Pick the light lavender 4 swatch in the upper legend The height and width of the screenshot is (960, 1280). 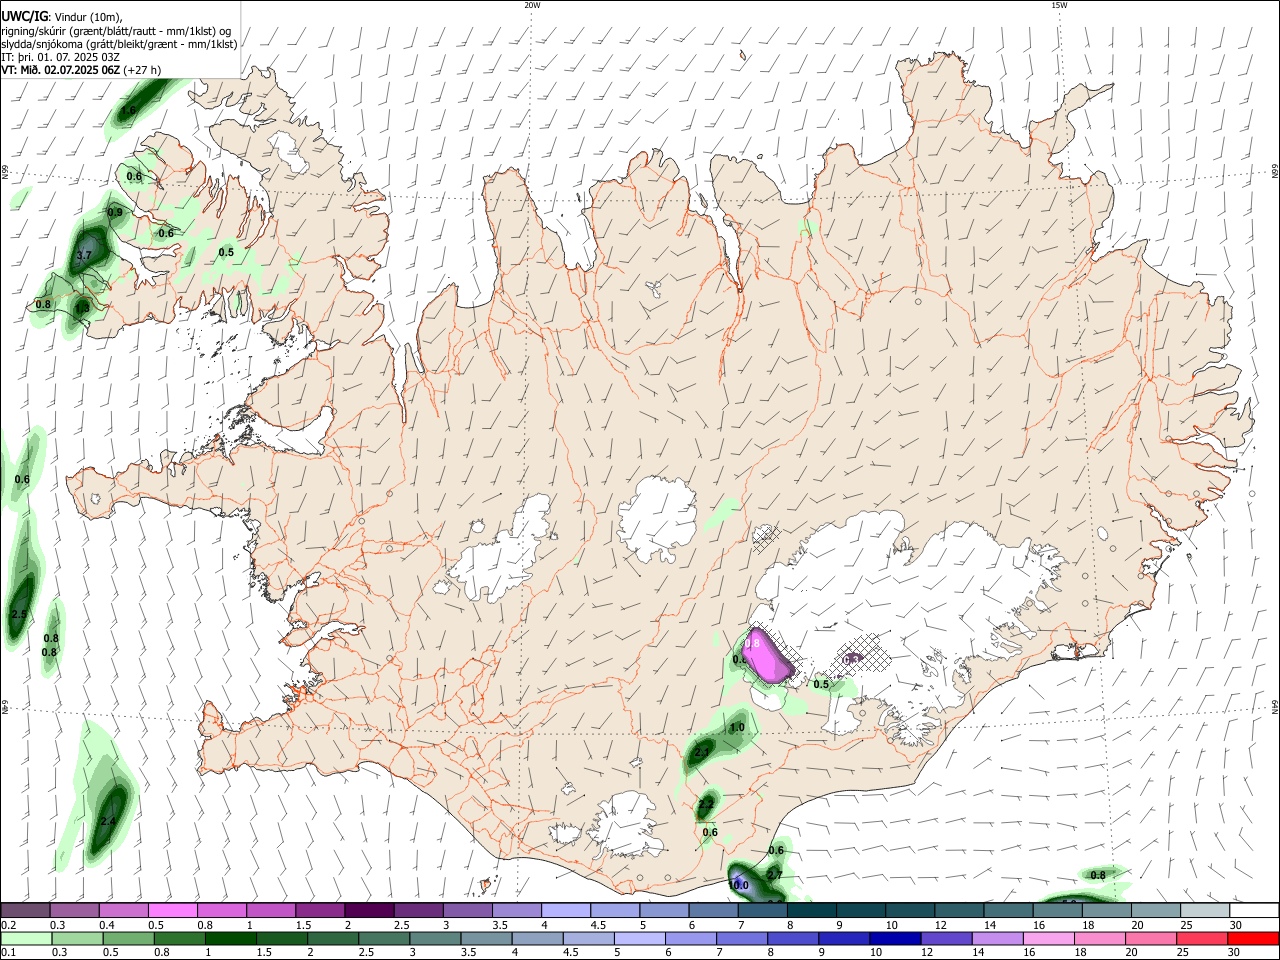point(566,910)
